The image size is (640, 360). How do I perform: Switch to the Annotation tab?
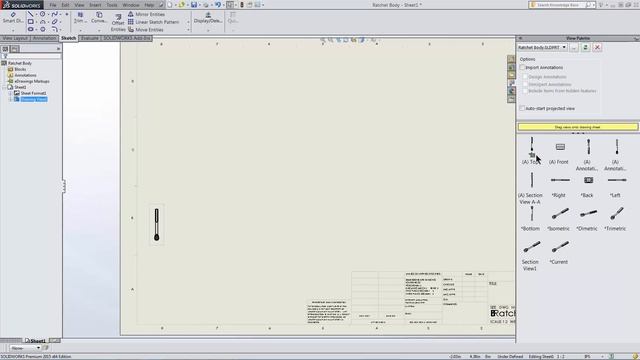(x=44, y=38)
